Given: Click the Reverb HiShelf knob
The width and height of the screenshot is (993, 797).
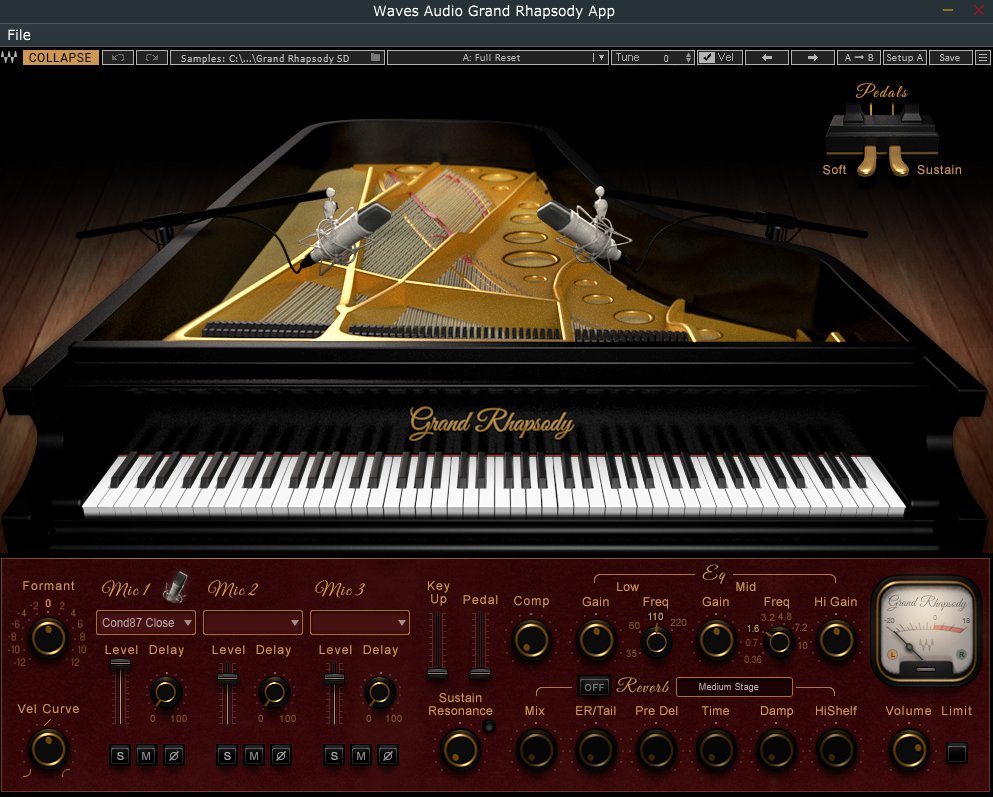Looking at the screenshot, I should [x=836, y=750].
